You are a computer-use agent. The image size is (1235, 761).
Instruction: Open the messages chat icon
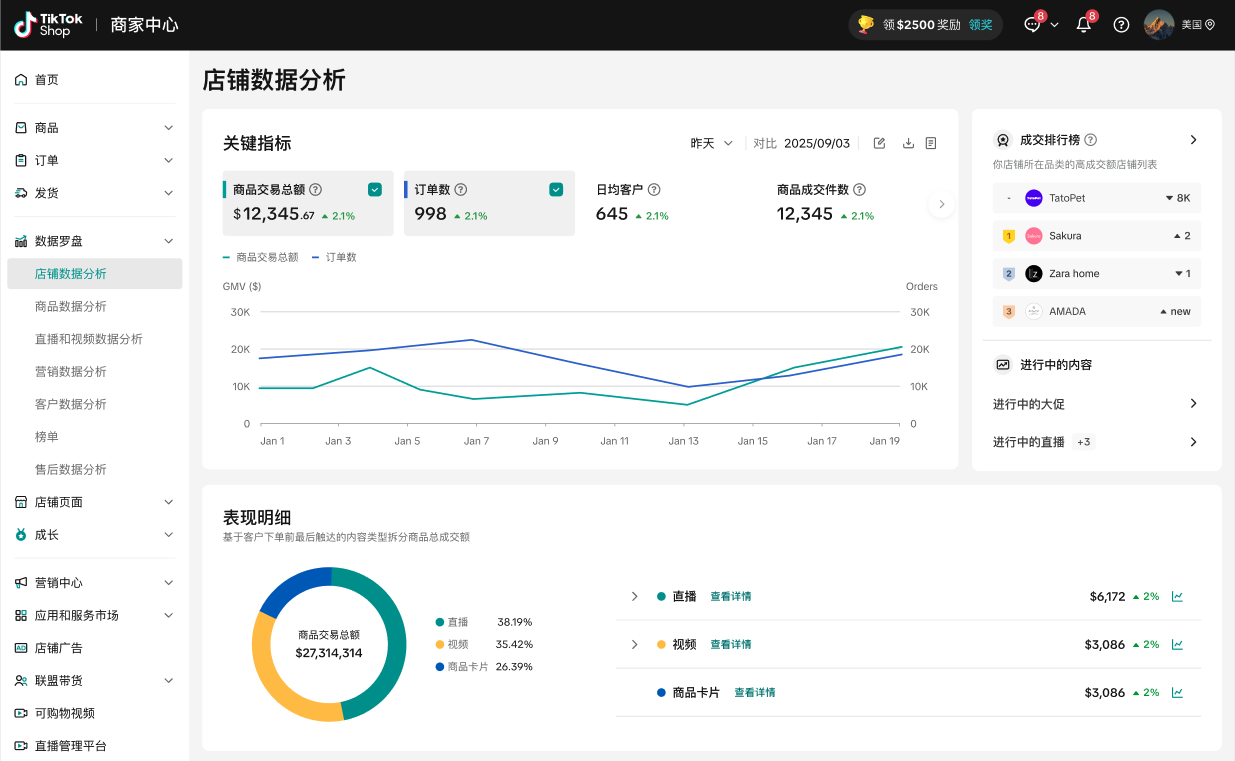click(1032, 25)
